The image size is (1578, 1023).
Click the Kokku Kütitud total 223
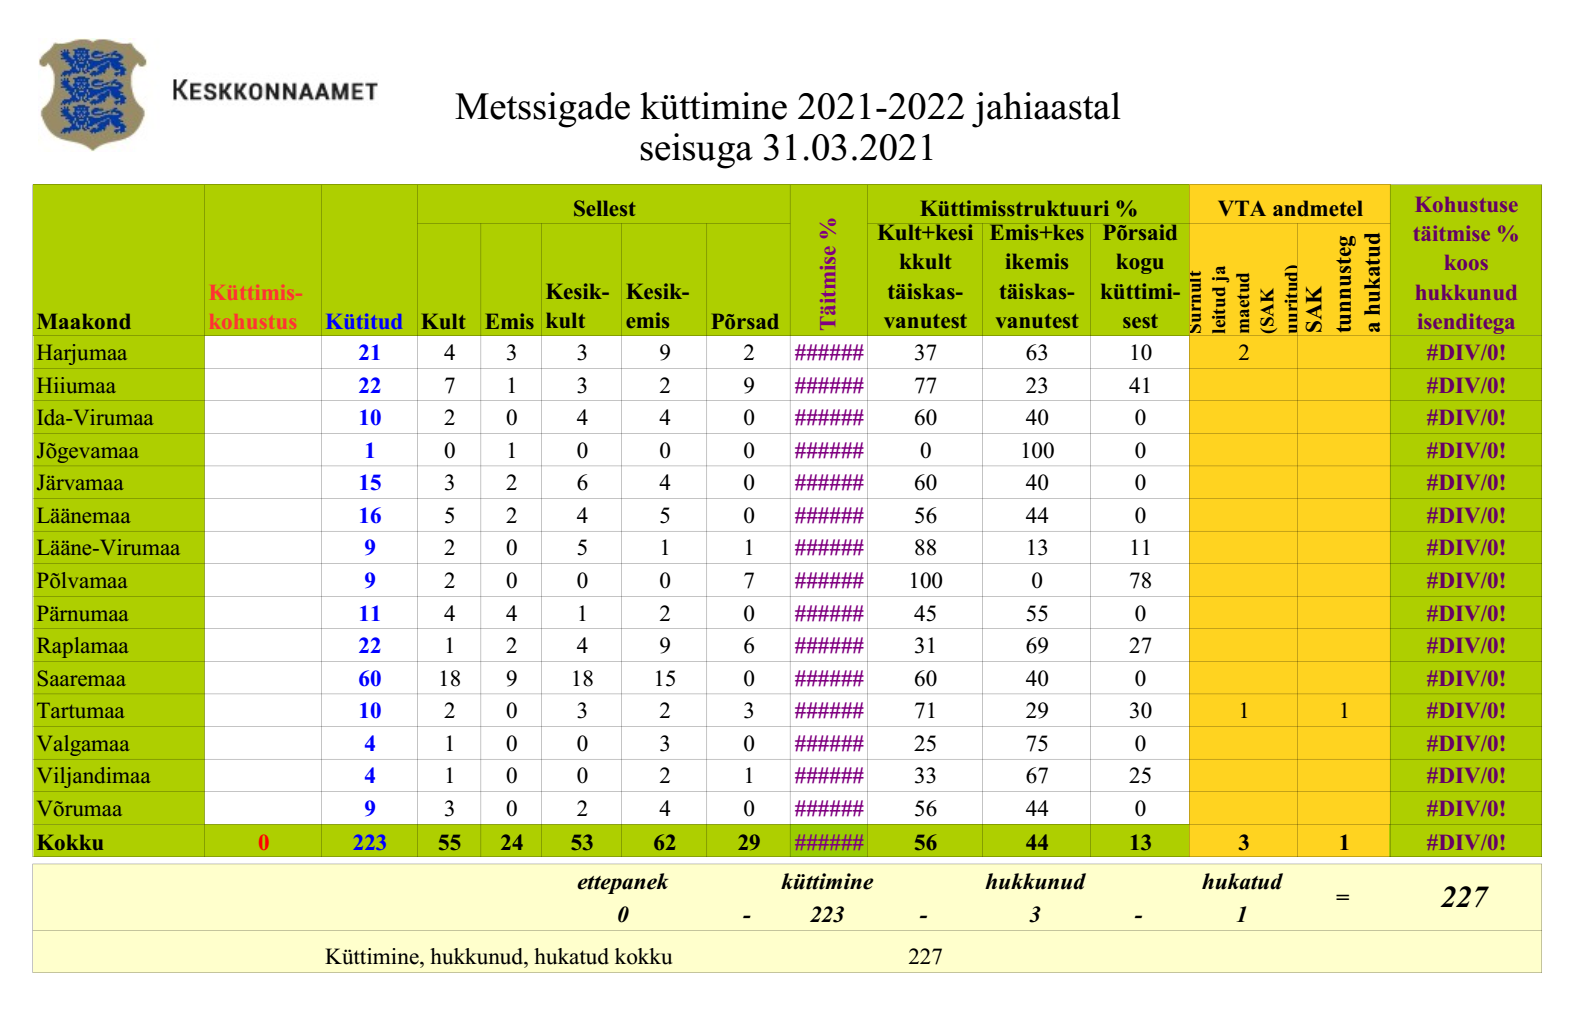click(x=369, y=842)
